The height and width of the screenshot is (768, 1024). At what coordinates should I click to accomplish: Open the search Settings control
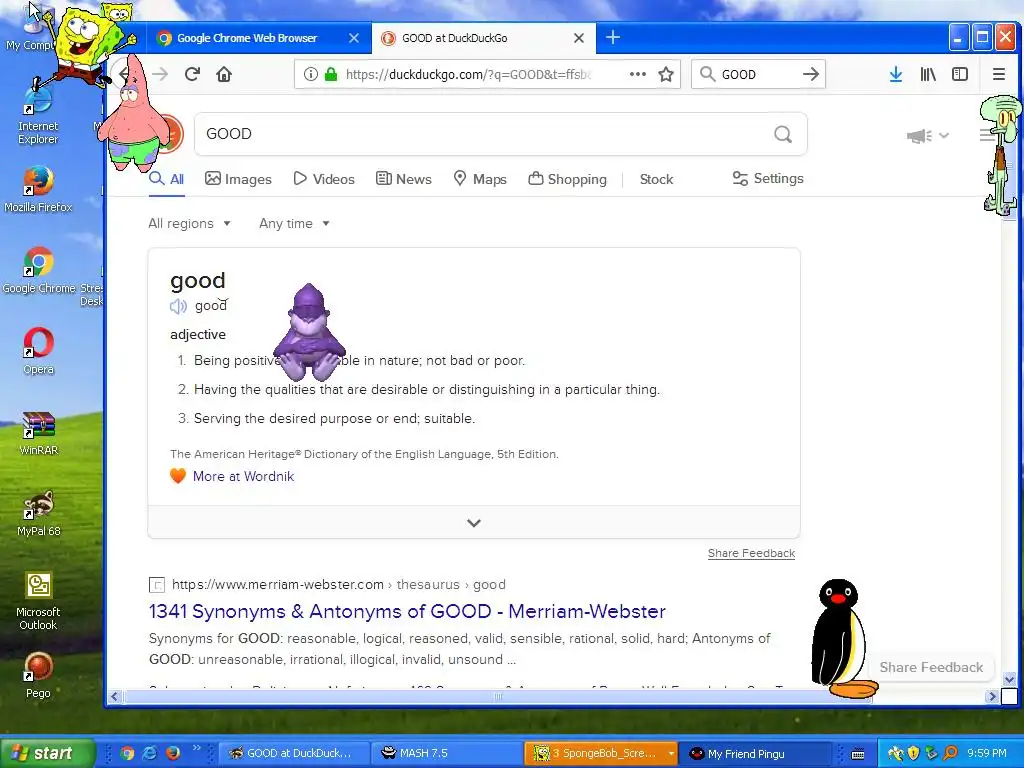pyautogui.click(x=768, y=178)
